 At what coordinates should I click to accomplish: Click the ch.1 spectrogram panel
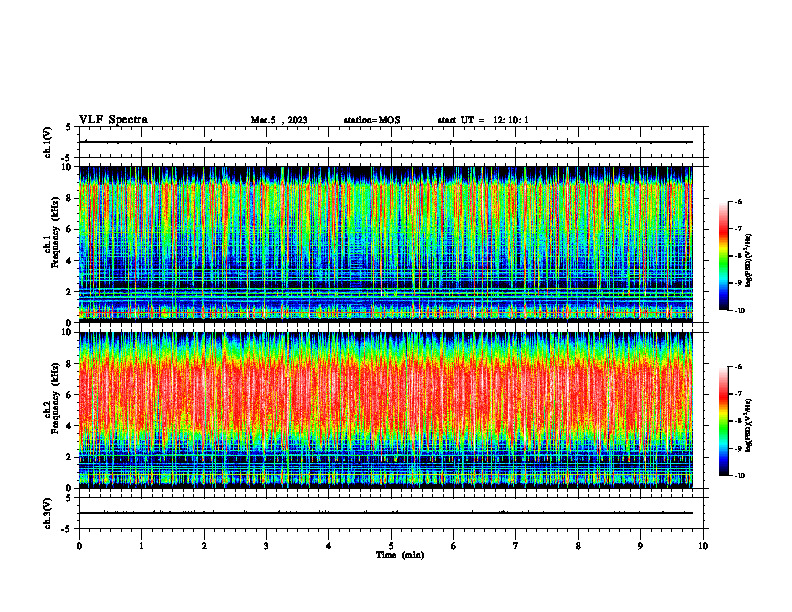385,244
